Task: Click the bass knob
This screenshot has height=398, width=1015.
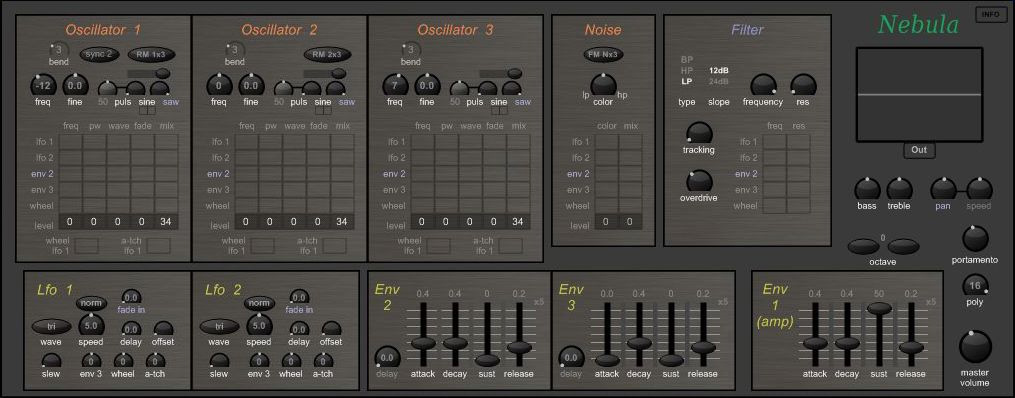Action: tap(867, 189)
